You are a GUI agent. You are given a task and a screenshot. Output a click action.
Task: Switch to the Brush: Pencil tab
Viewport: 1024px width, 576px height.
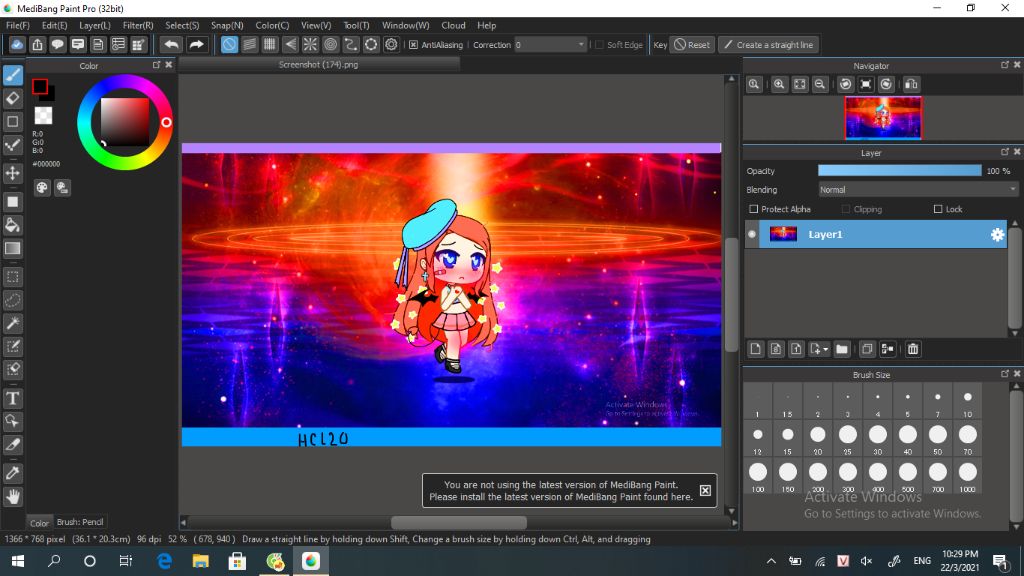80,522
